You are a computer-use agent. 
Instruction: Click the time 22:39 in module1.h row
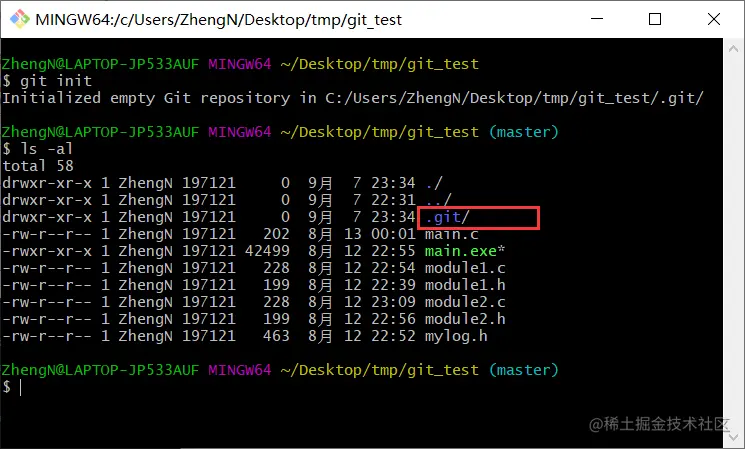(393, 285)
